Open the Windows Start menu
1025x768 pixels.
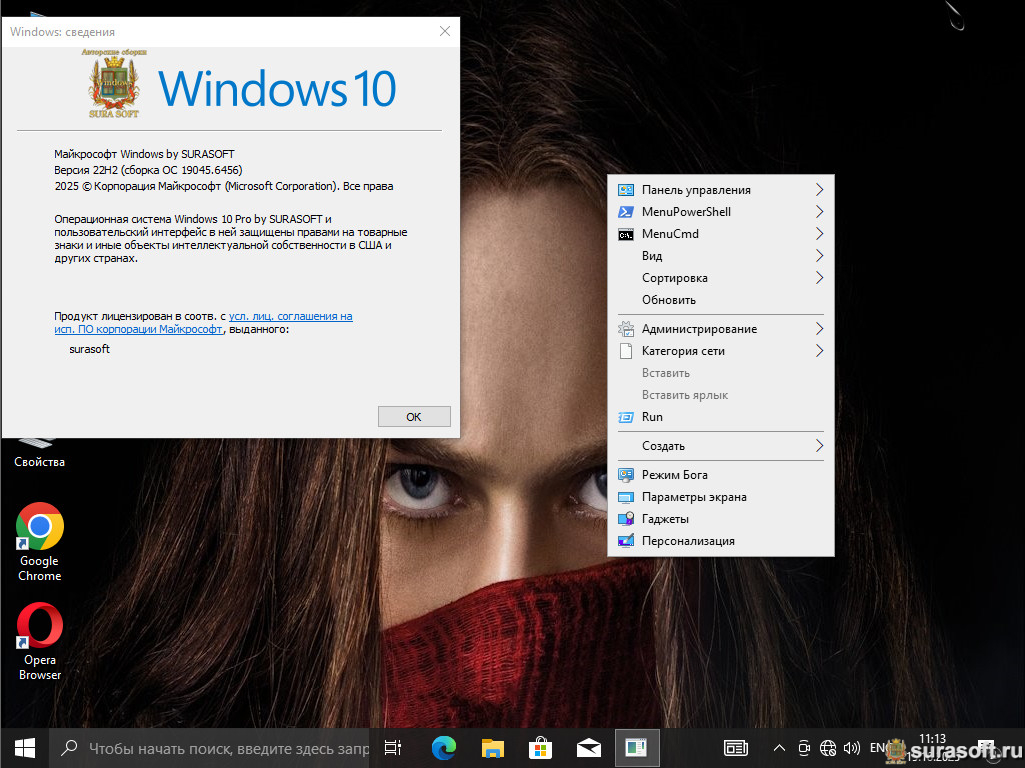point(24,747)
